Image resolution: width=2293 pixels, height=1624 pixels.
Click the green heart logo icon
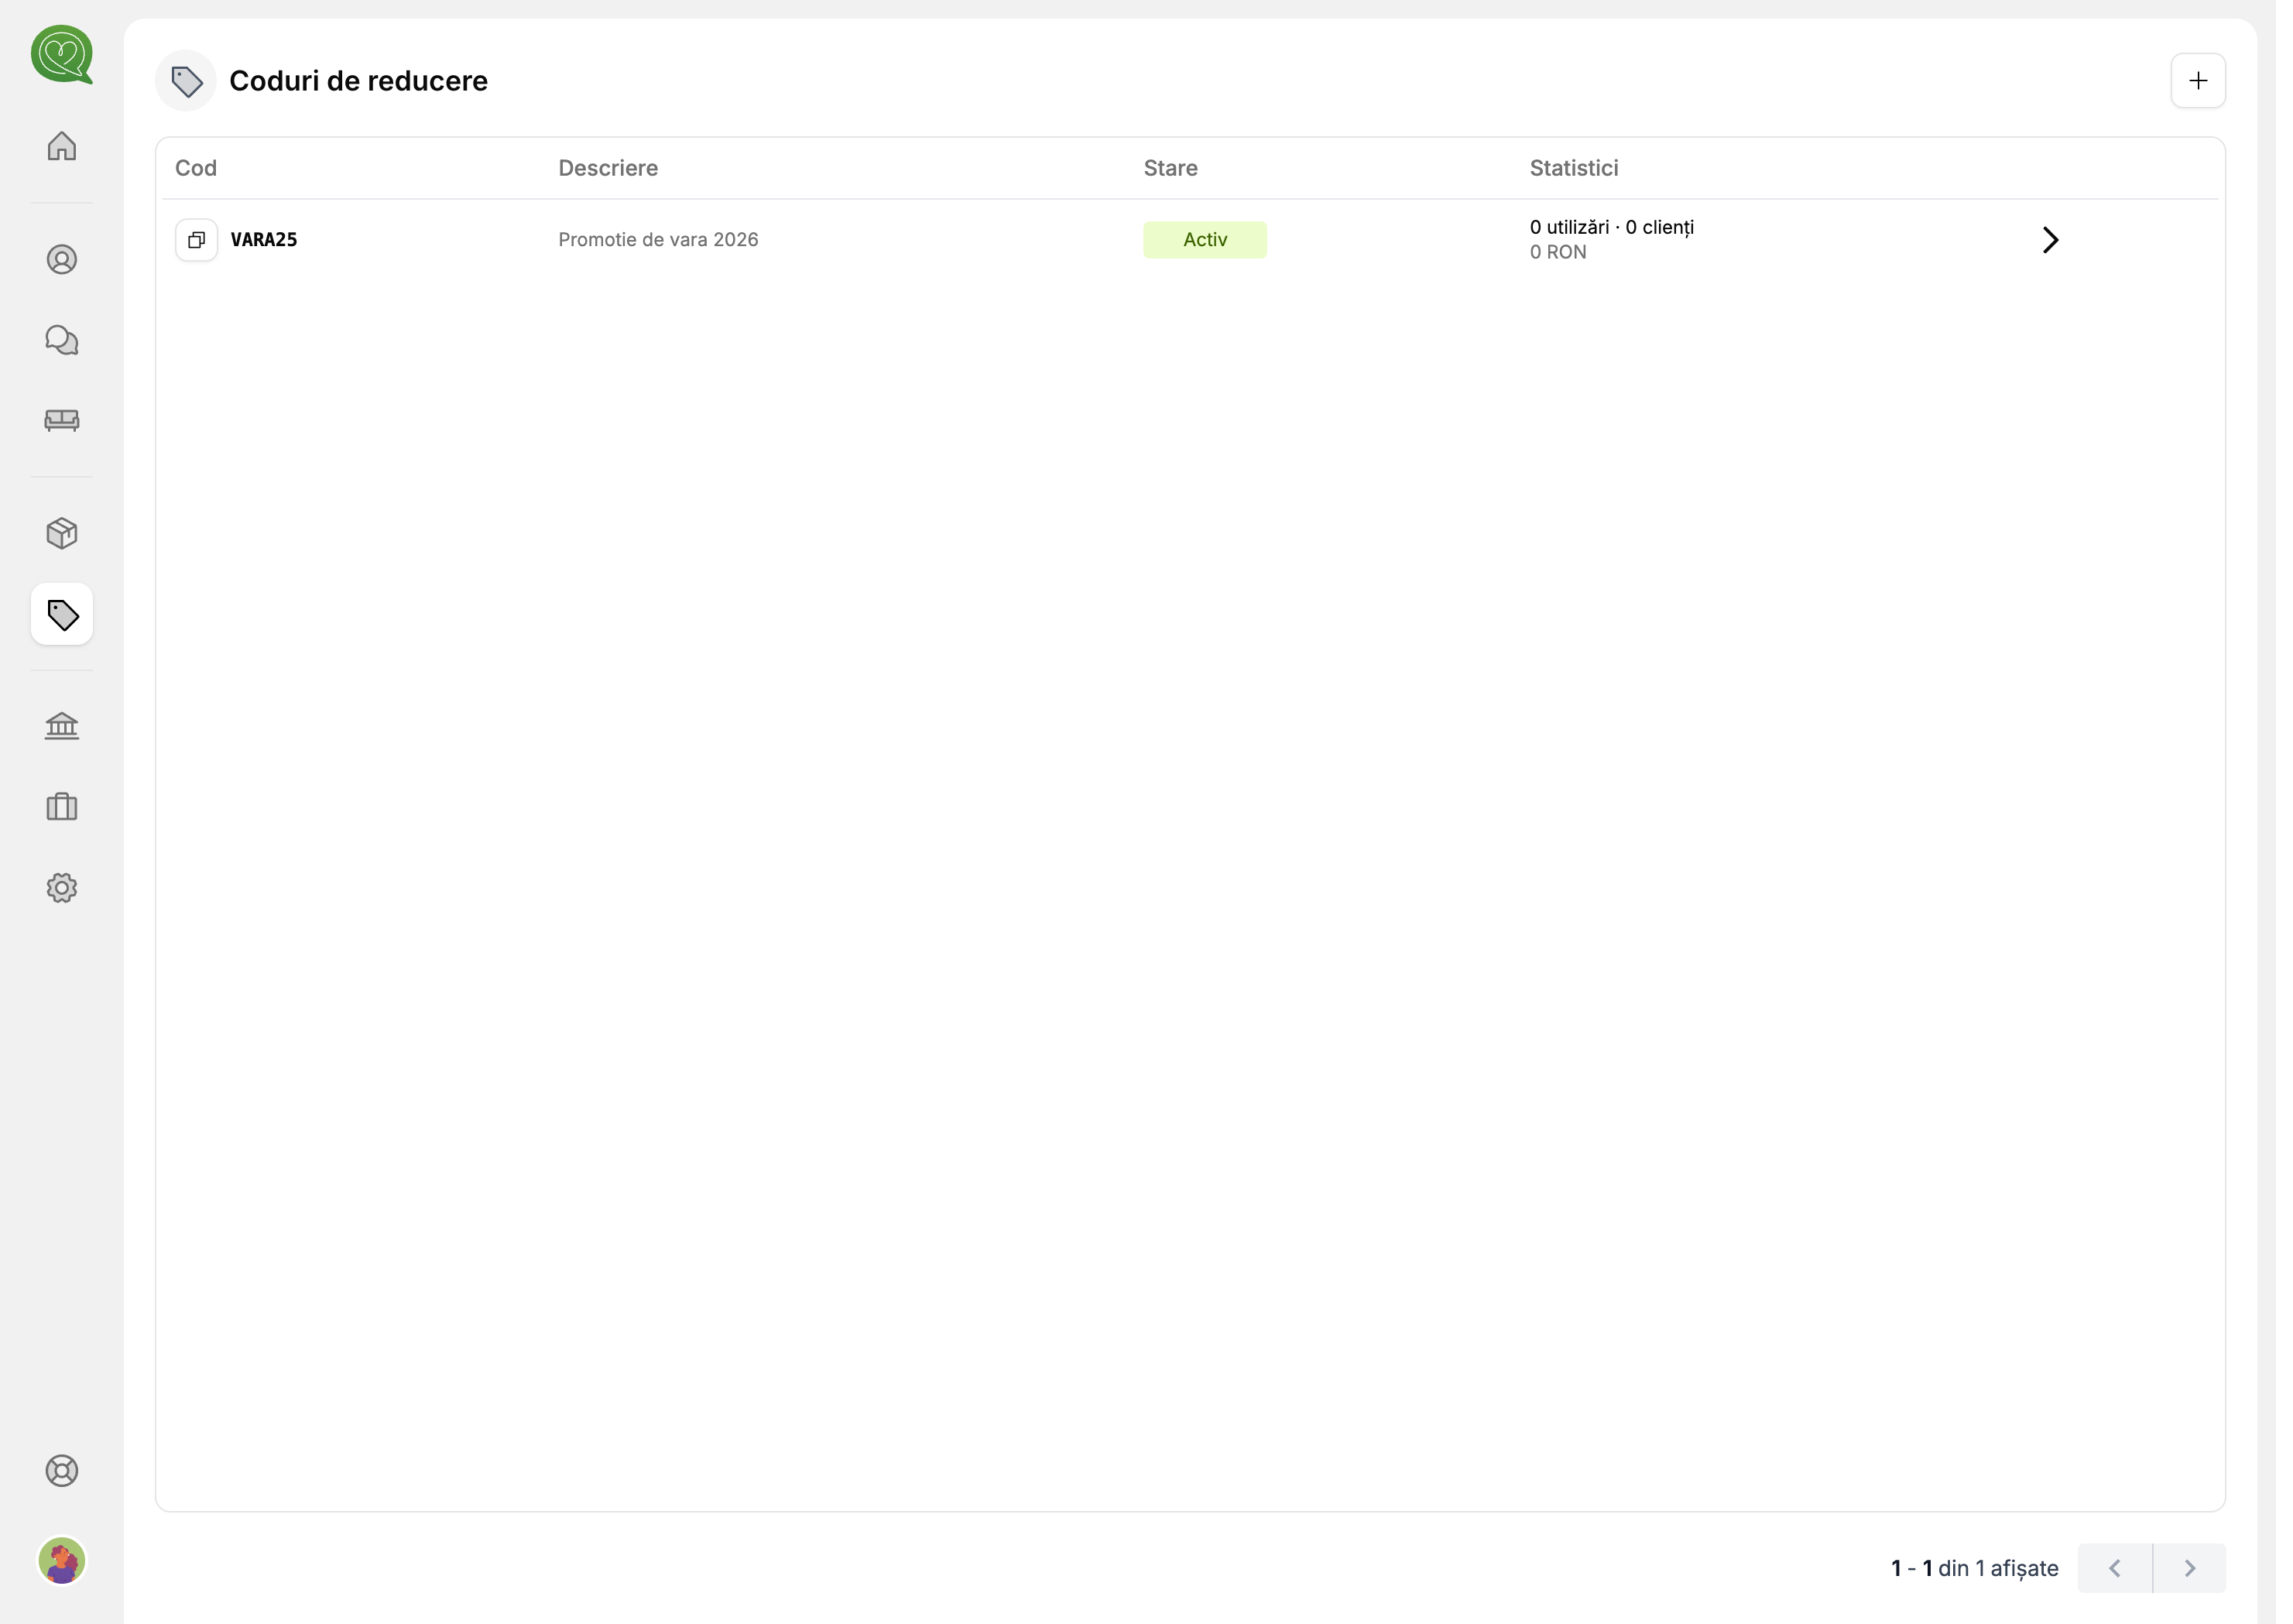62,54
